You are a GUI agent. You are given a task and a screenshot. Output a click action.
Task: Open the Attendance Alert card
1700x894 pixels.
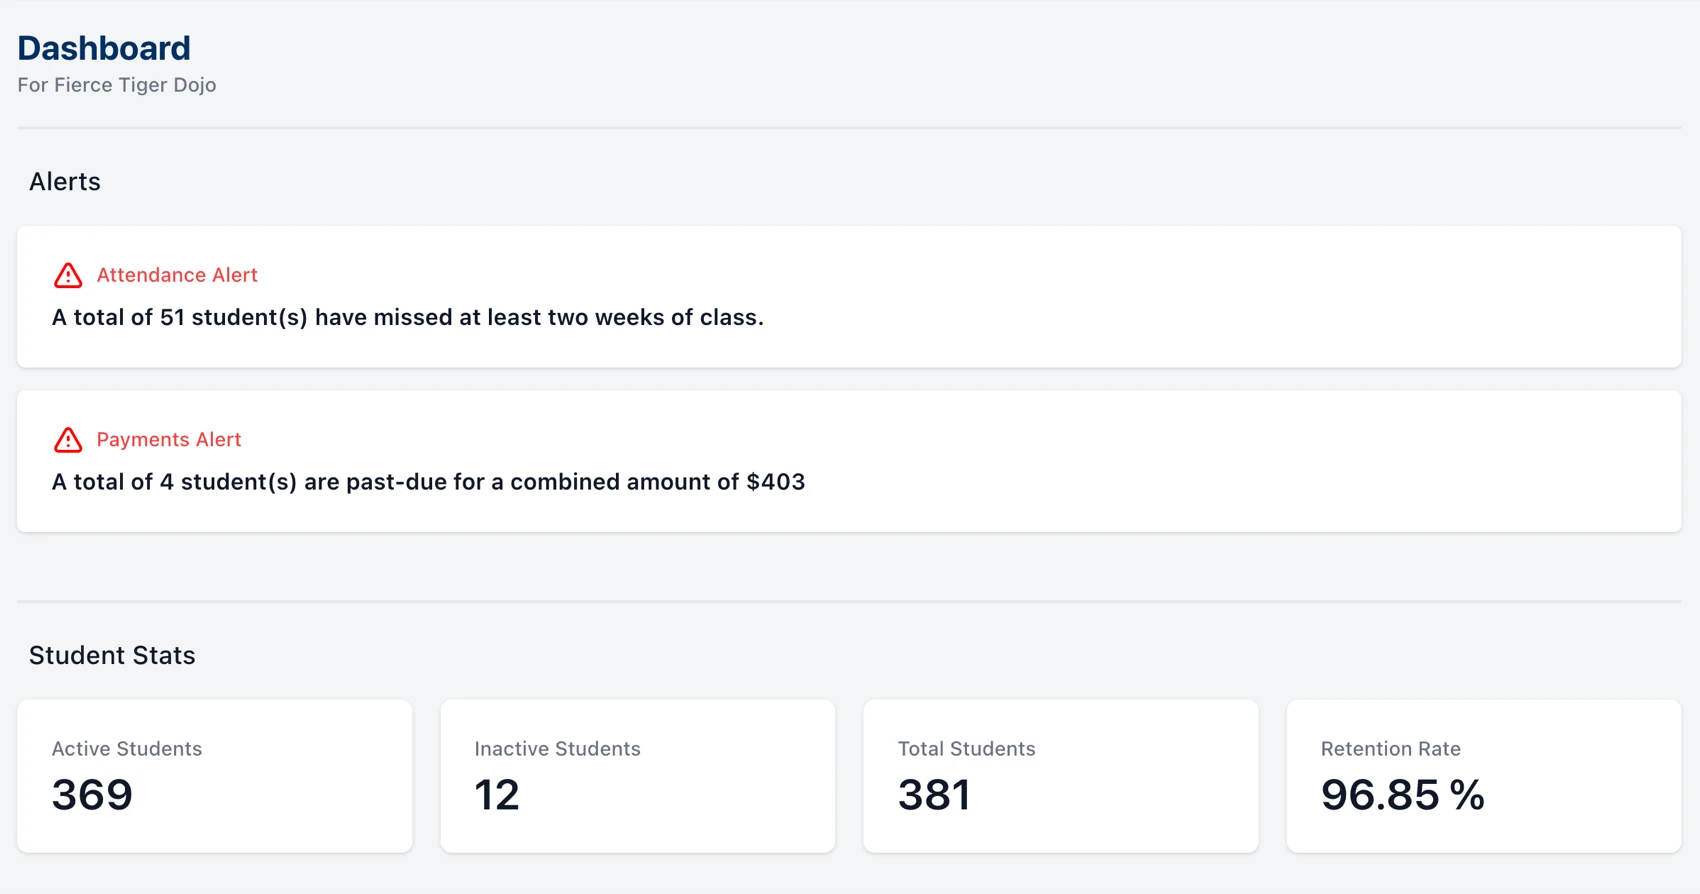click(850, 297)
